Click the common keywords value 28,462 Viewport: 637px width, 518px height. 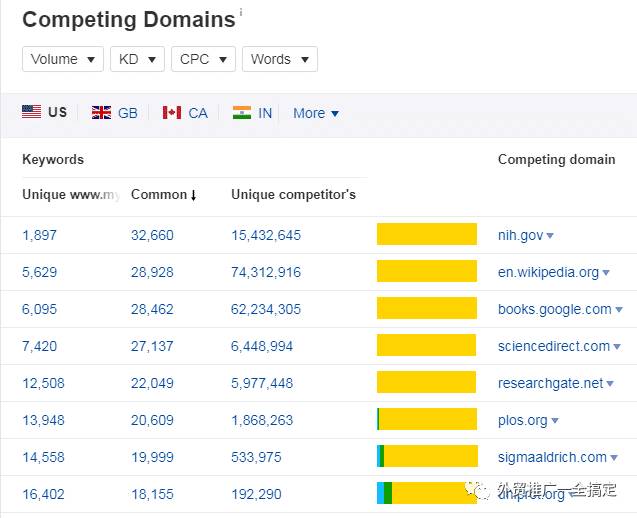click(152, 309)
